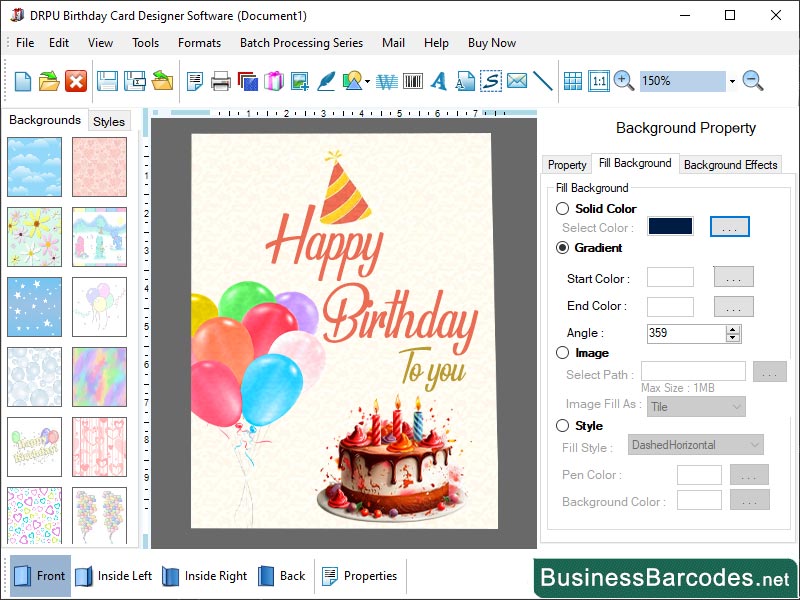
Task: Click the 1:1 actual size icon
Action: pyautogui.click(x=597, y=82)
